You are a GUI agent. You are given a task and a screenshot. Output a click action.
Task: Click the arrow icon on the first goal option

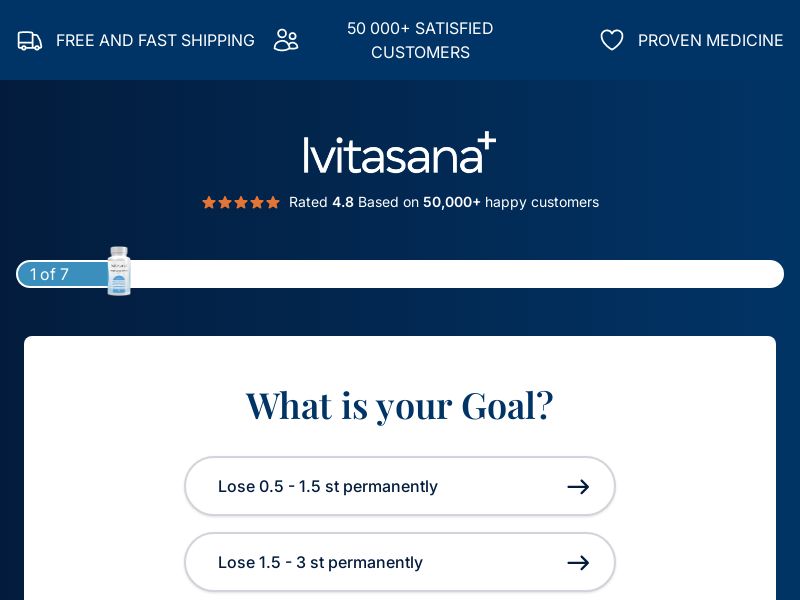pyautogui.click(x=578, y=487)
